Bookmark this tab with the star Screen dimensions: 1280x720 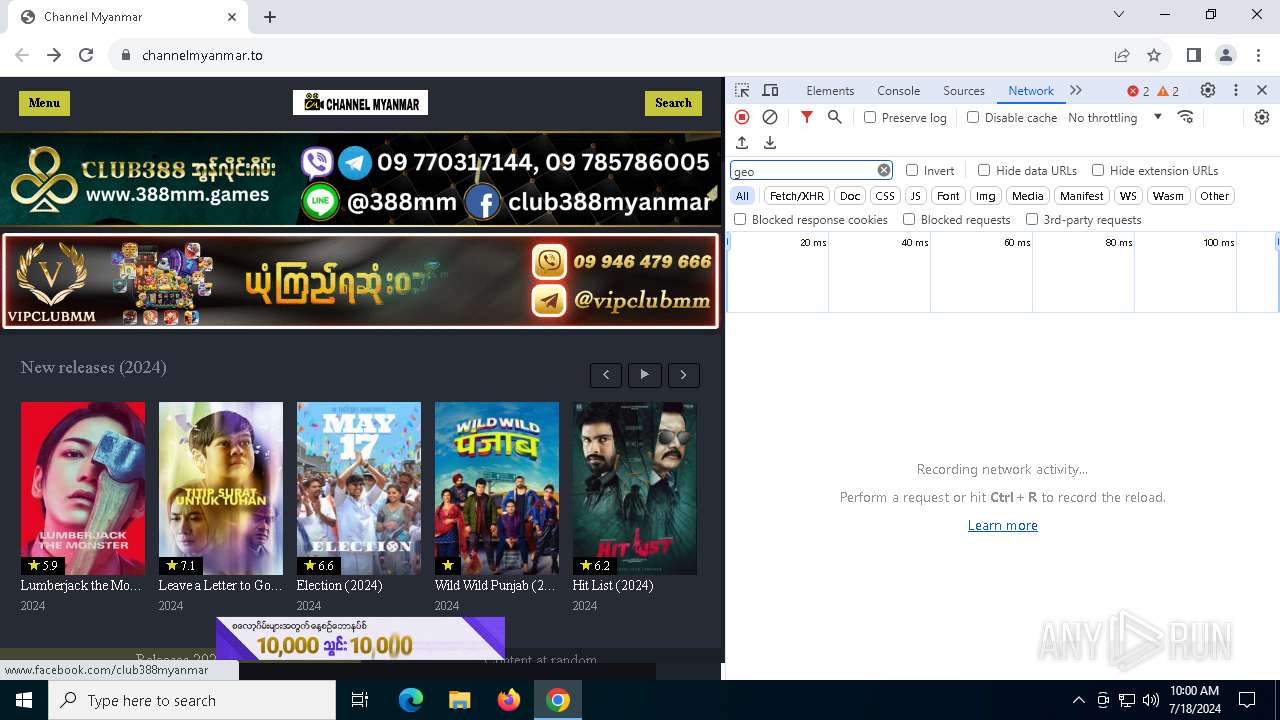pyautogui.click(x=1154, y=55)
